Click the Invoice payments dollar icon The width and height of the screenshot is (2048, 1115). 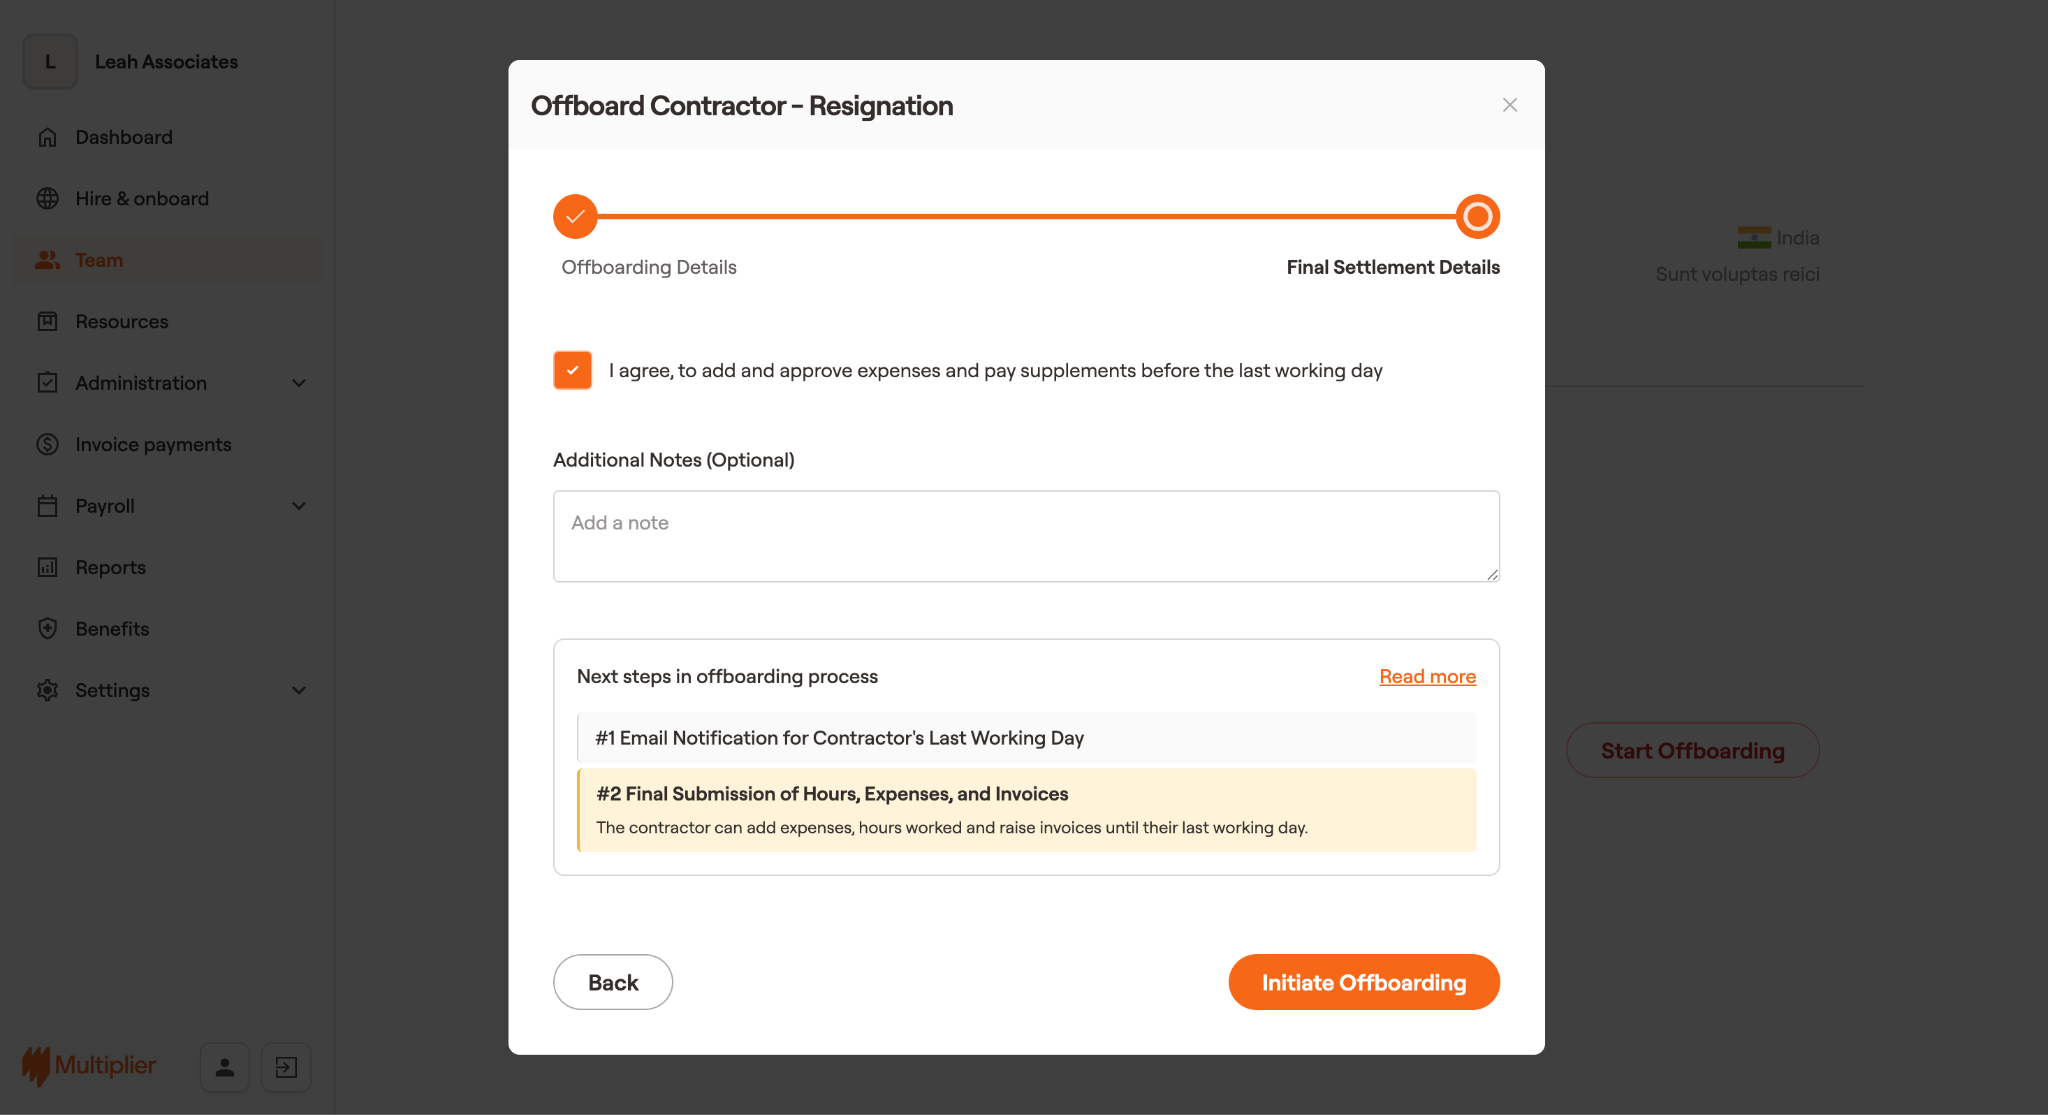click(47, 444)
